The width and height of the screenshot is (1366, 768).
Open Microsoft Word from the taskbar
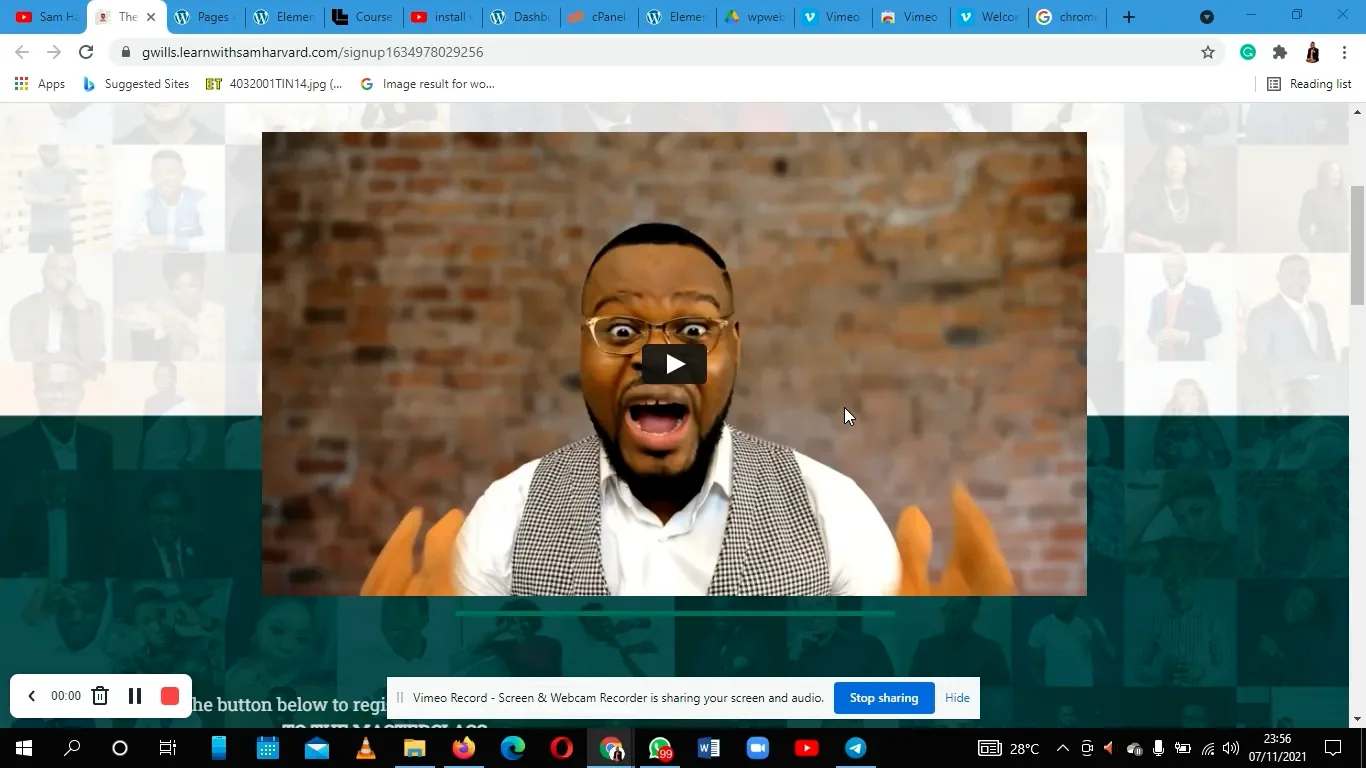(709, 748)
